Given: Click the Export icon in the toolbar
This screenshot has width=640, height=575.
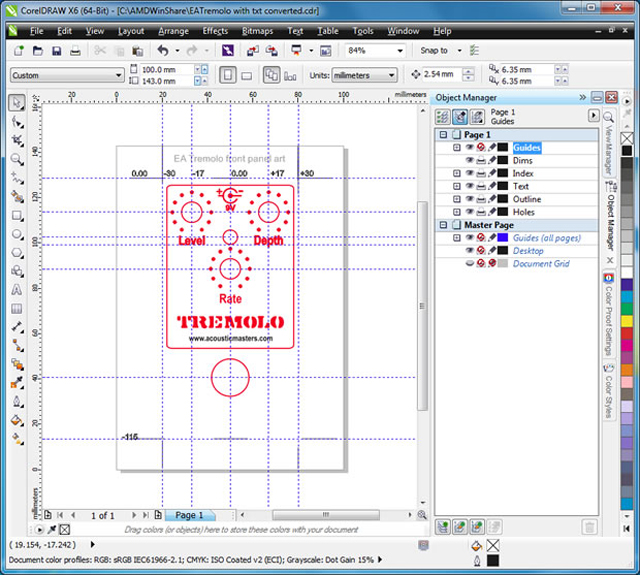Looking at the screenshot, I should [271, 51].
